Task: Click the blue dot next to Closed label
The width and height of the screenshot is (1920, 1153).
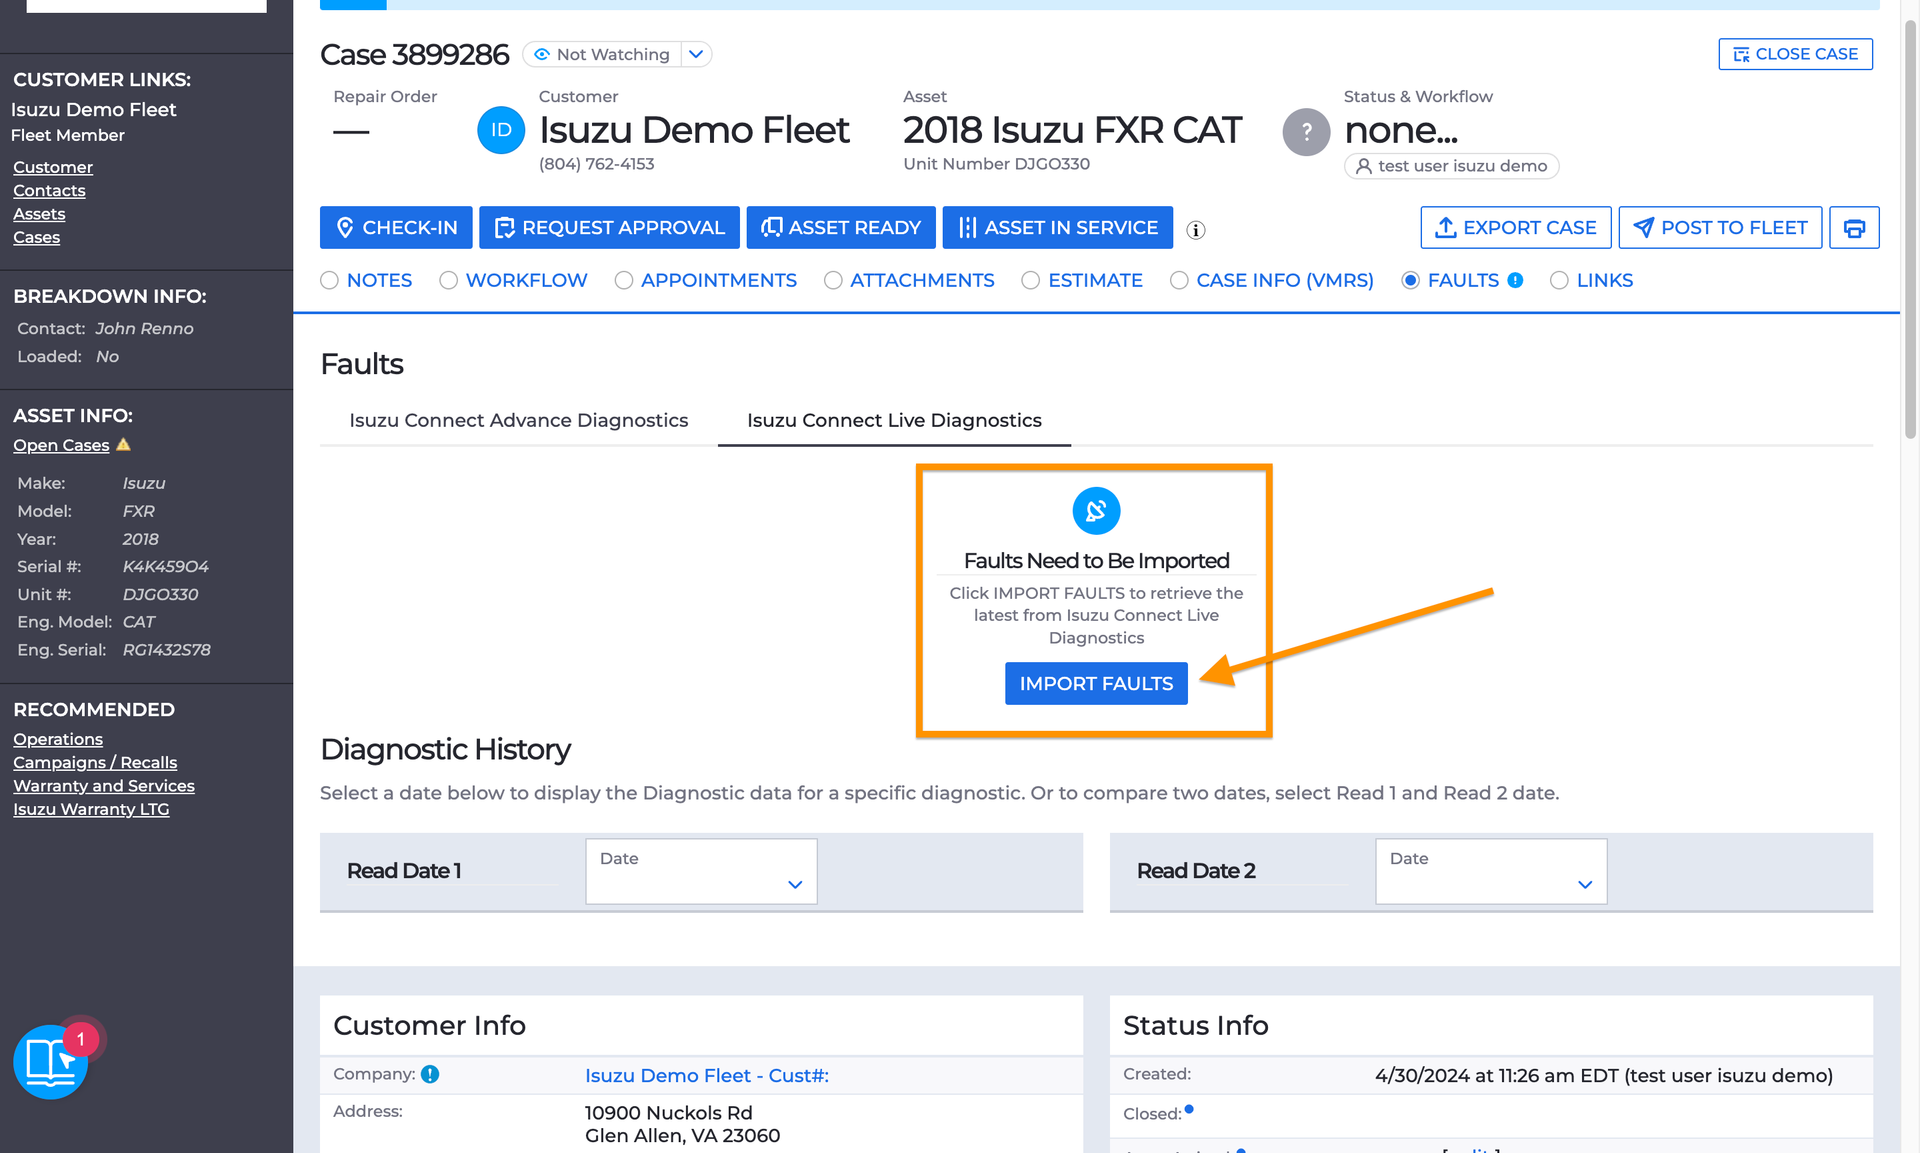Action: point(1189,1109)
